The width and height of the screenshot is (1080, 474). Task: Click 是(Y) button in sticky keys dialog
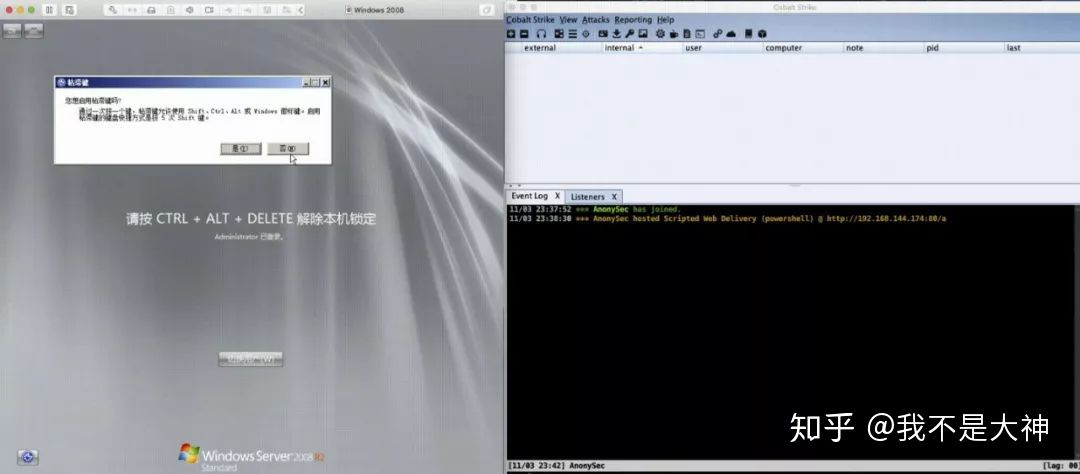coord(240,149)
